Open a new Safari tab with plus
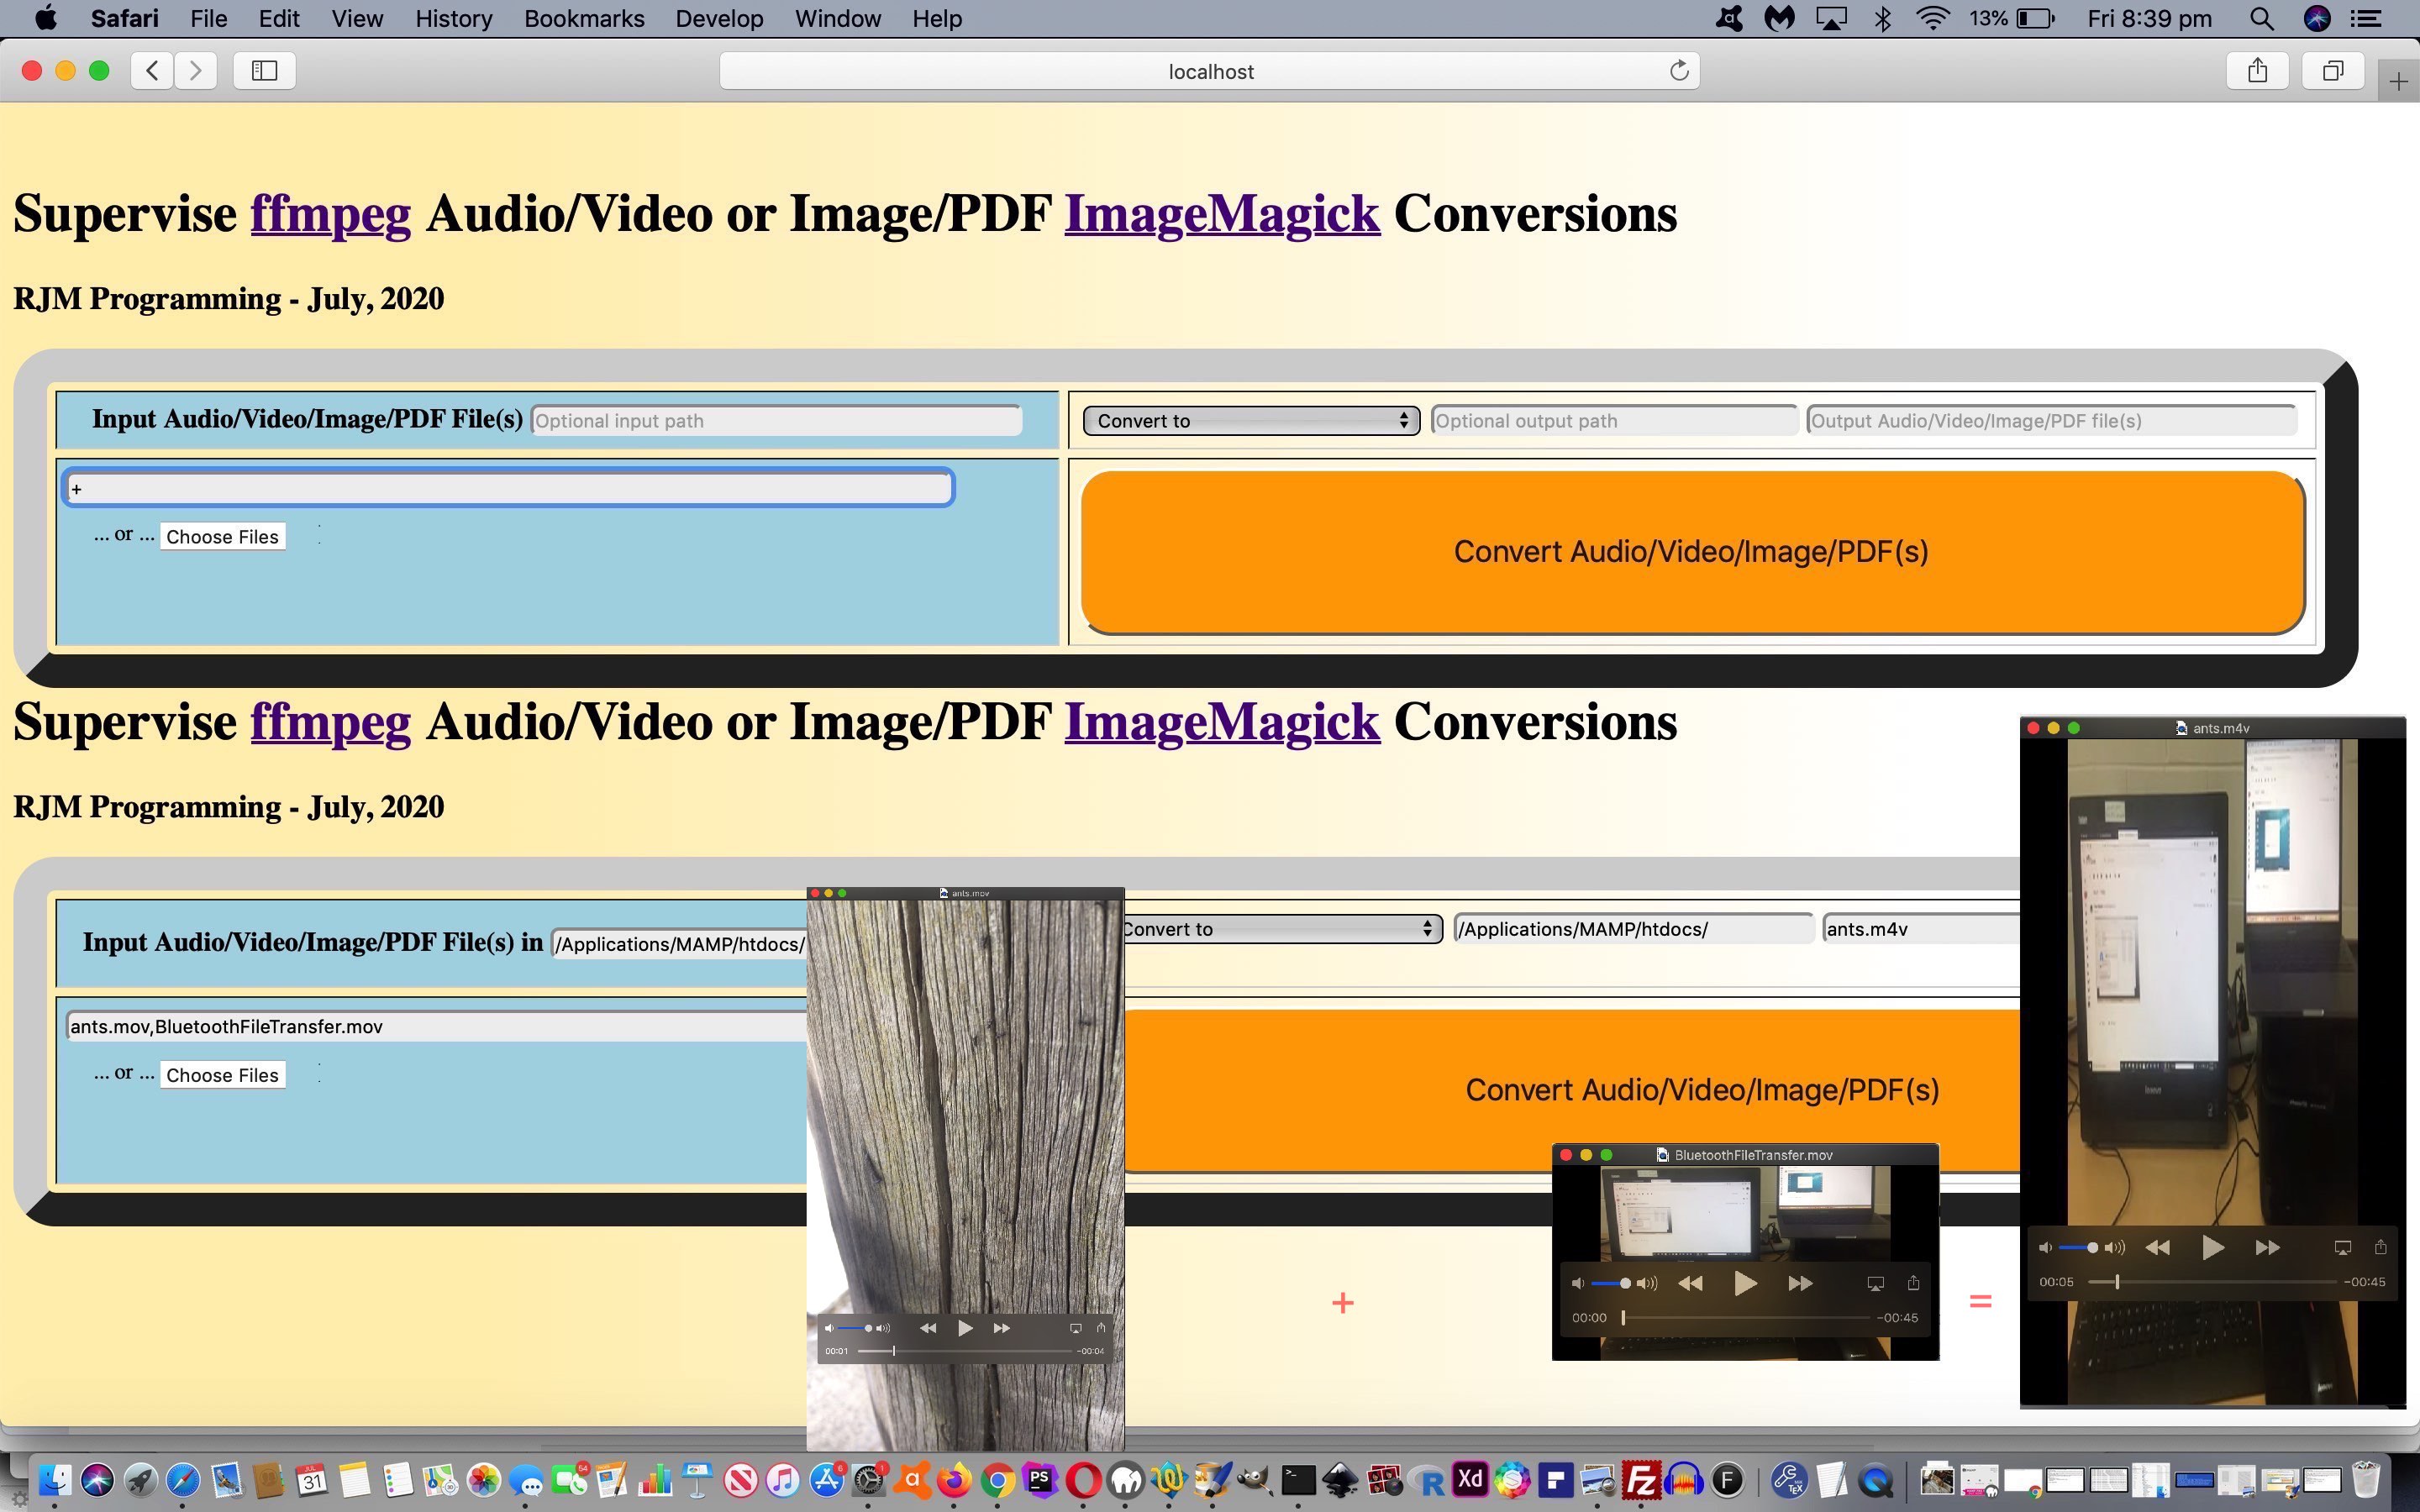2420x1512 pixels. click(2398, 82)
